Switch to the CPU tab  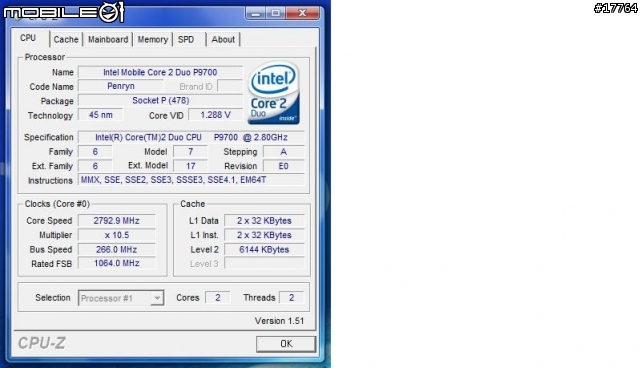pos(29,38)
